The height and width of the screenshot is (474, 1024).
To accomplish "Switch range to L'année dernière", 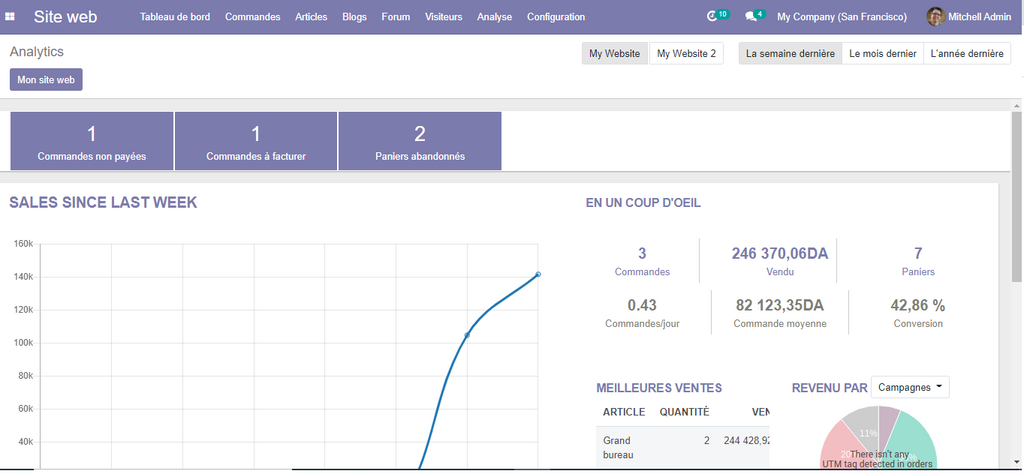I will tap(966, 54).
